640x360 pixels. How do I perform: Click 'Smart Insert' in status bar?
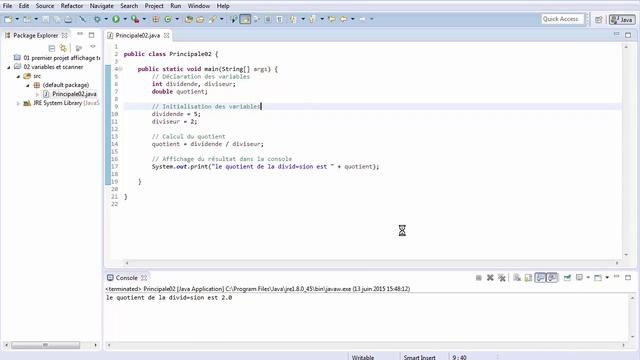[420, 357]
